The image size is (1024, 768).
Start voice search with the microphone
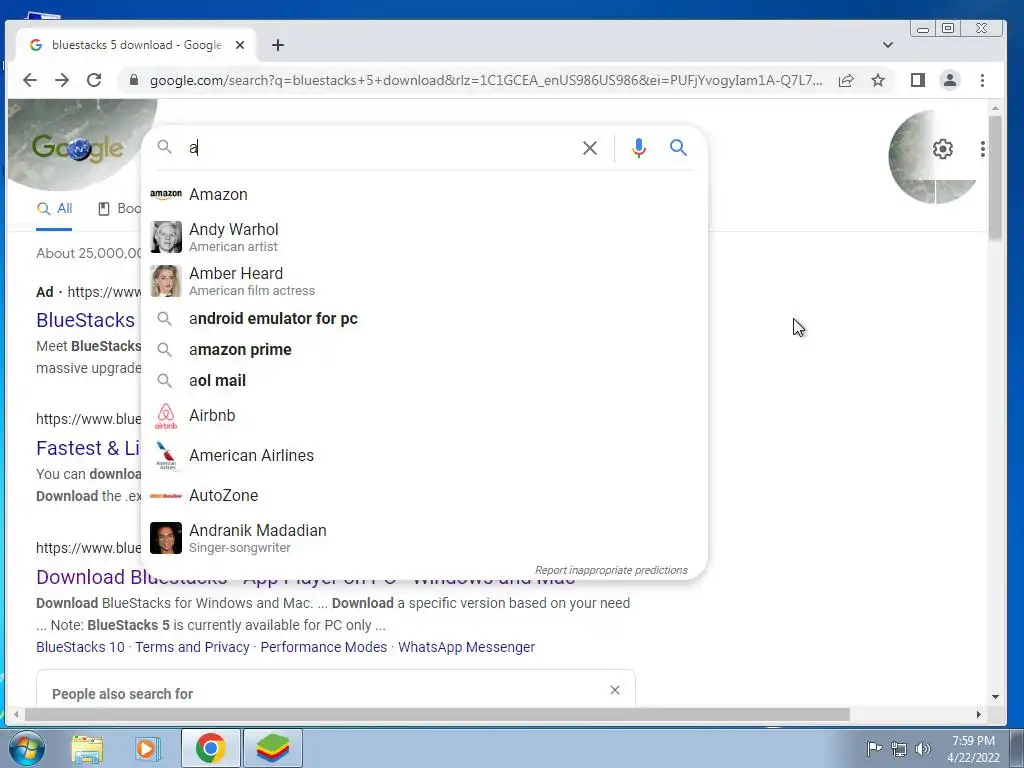(639, 148)
